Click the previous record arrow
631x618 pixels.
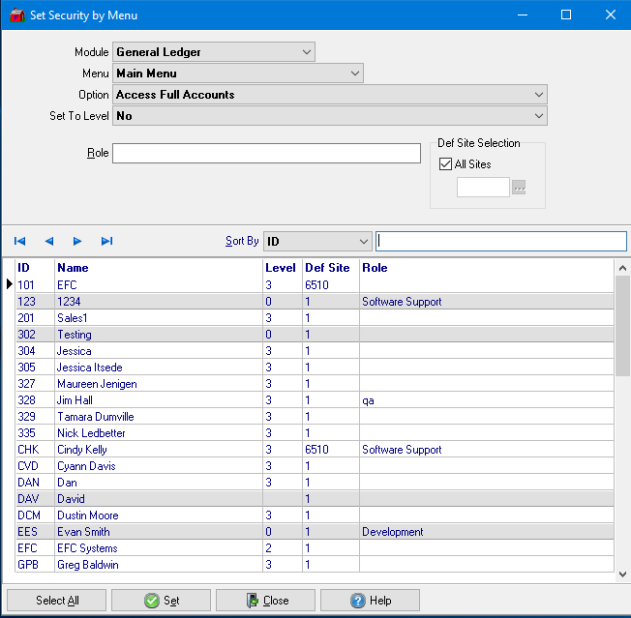pyautogui.click(x=49, y=241)
